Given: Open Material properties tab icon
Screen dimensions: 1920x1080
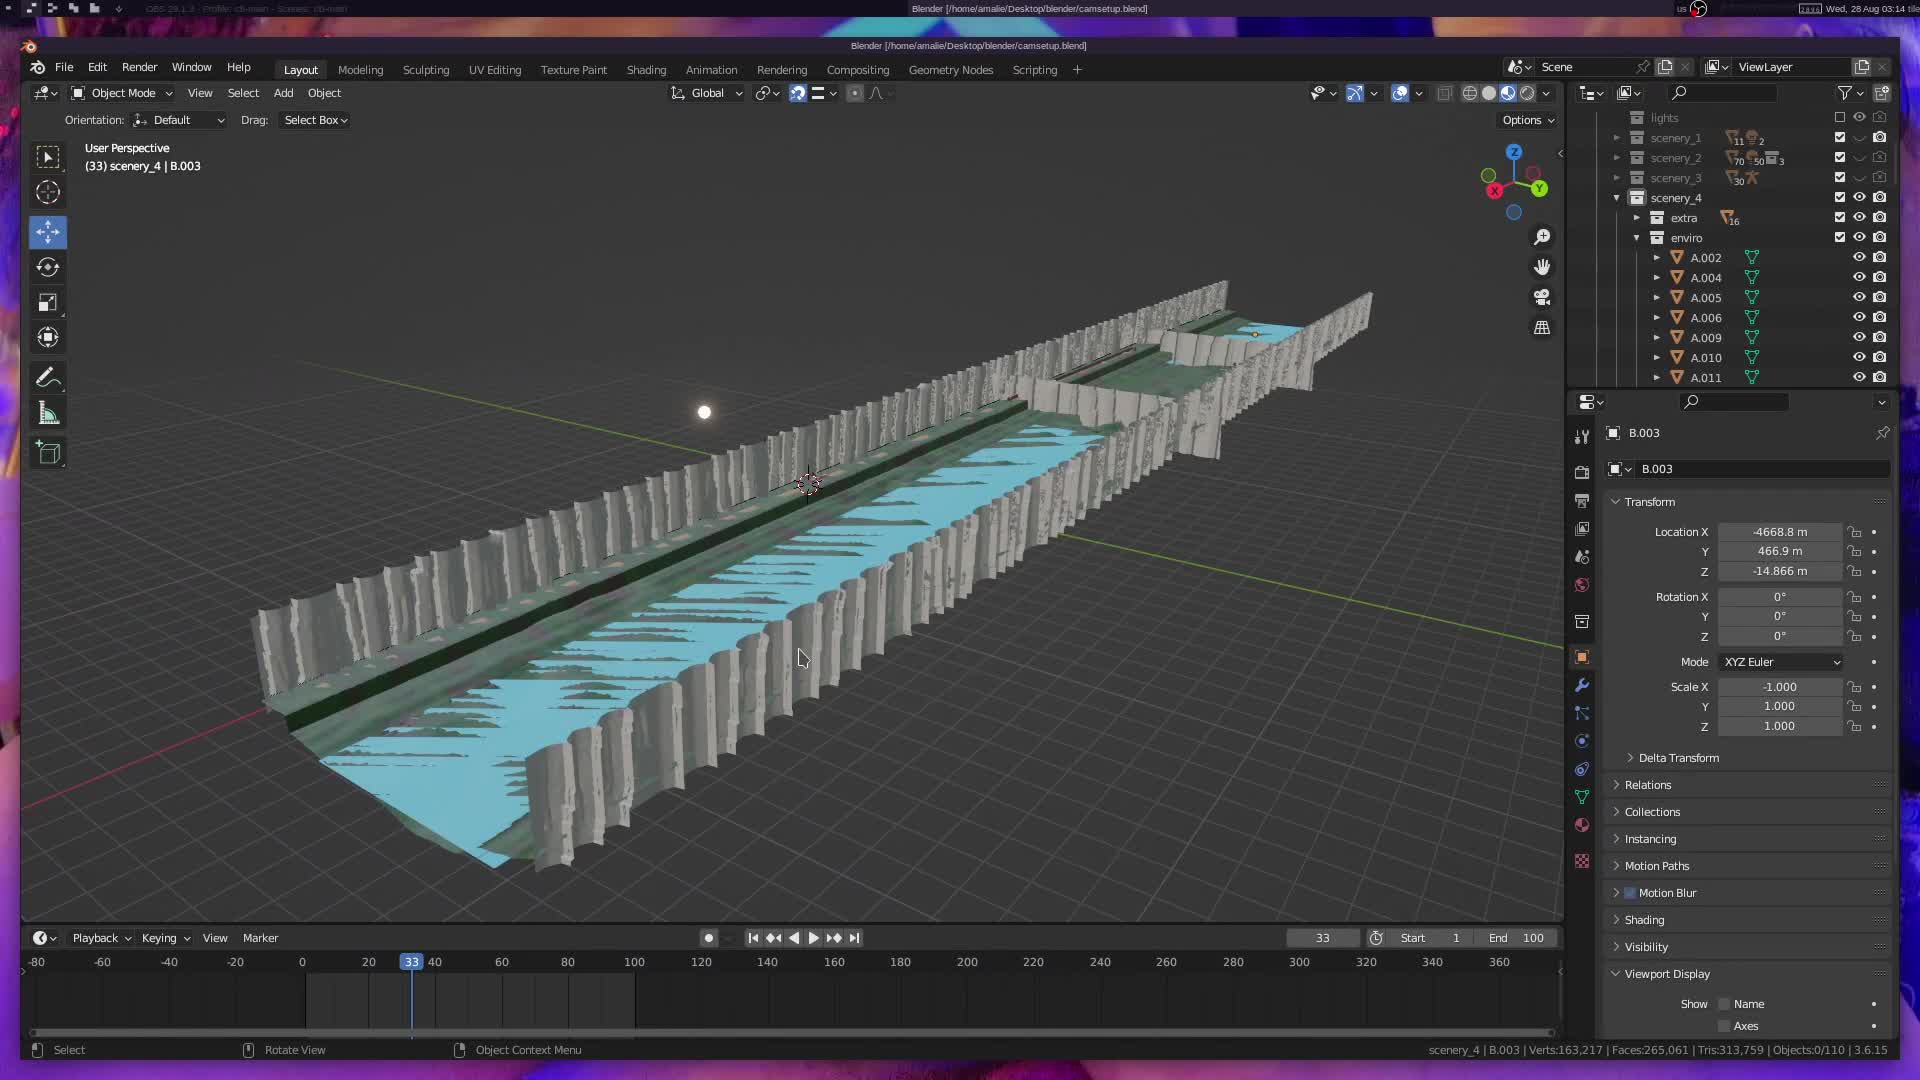Looking at the screenshot, I should (x=1582, y=825).
